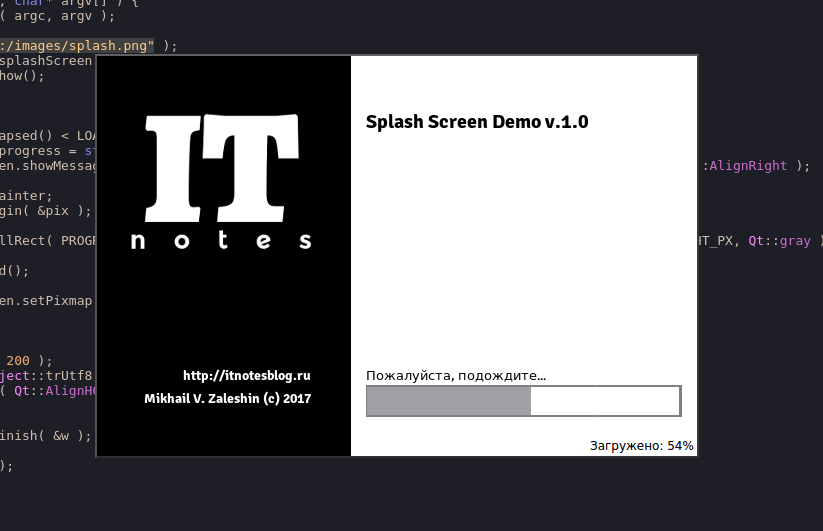Click the "ainter;" code line
The width and height of the screenshot is (823, 531).
click(26, 196)
